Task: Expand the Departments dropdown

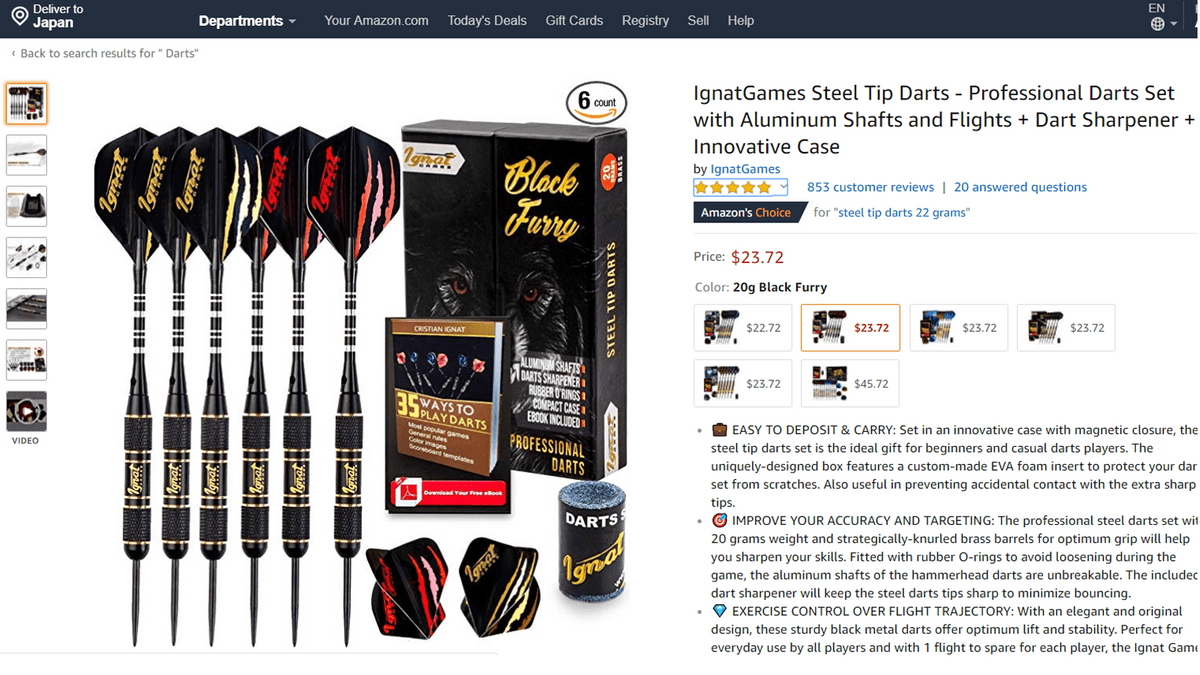Action: 247,21
